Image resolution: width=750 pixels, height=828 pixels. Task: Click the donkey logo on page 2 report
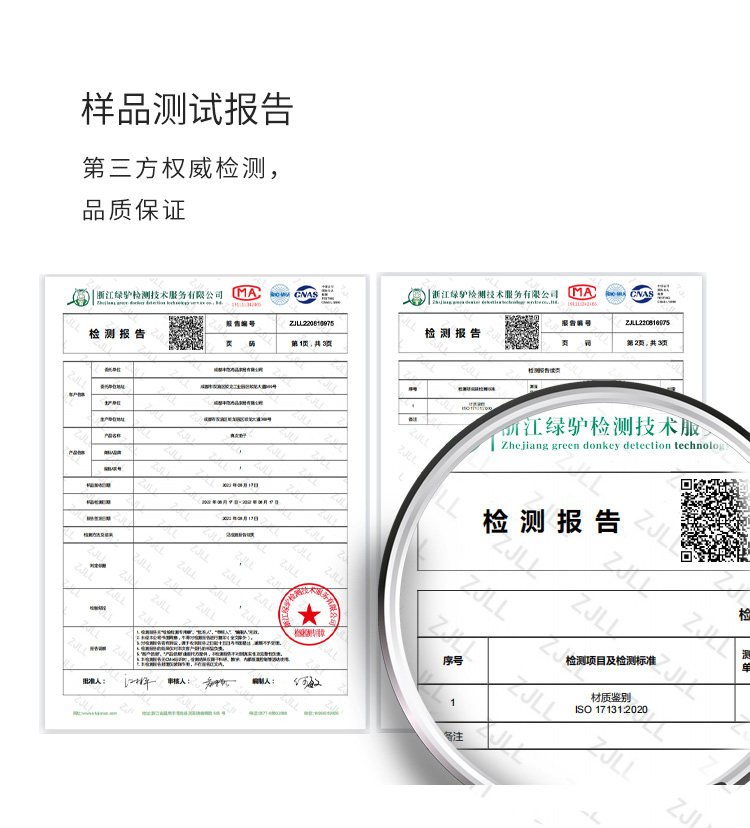[415, 296]
